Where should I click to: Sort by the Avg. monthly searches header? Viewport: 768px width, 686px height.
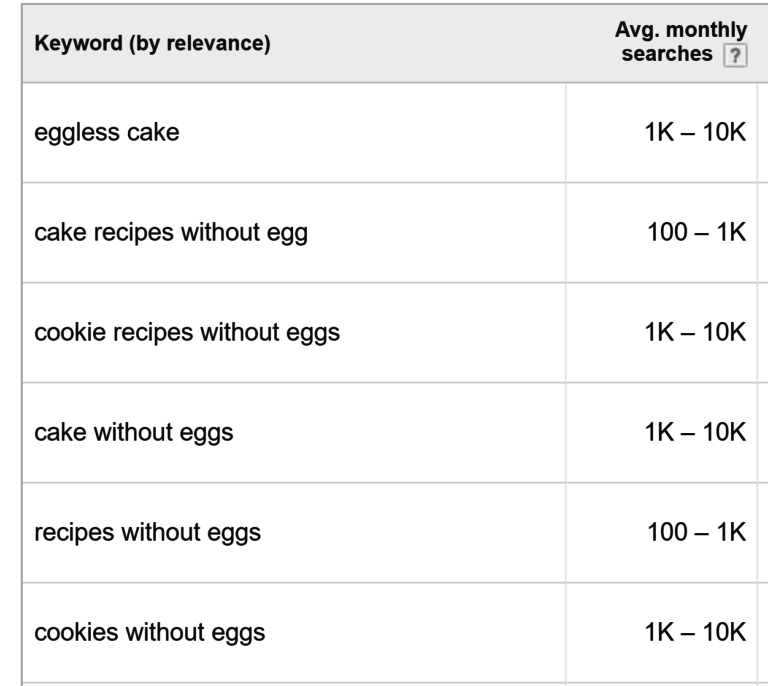click(x=681, y=42)
